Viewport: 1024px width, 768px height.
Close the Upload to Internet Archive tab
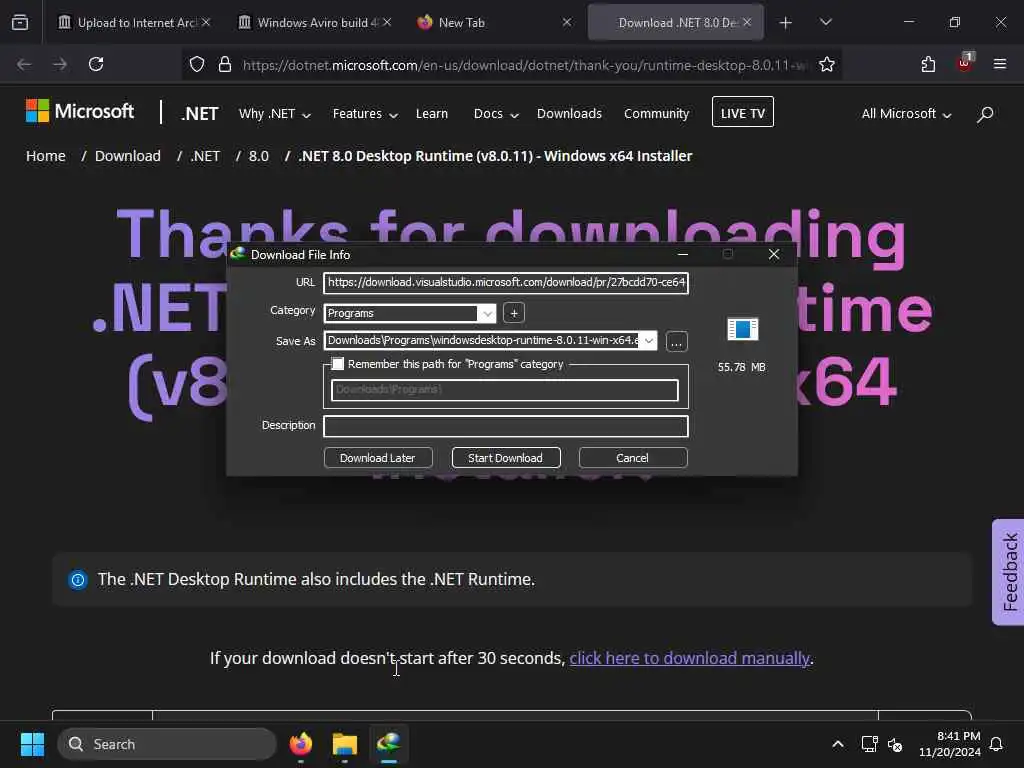point(206,22)
